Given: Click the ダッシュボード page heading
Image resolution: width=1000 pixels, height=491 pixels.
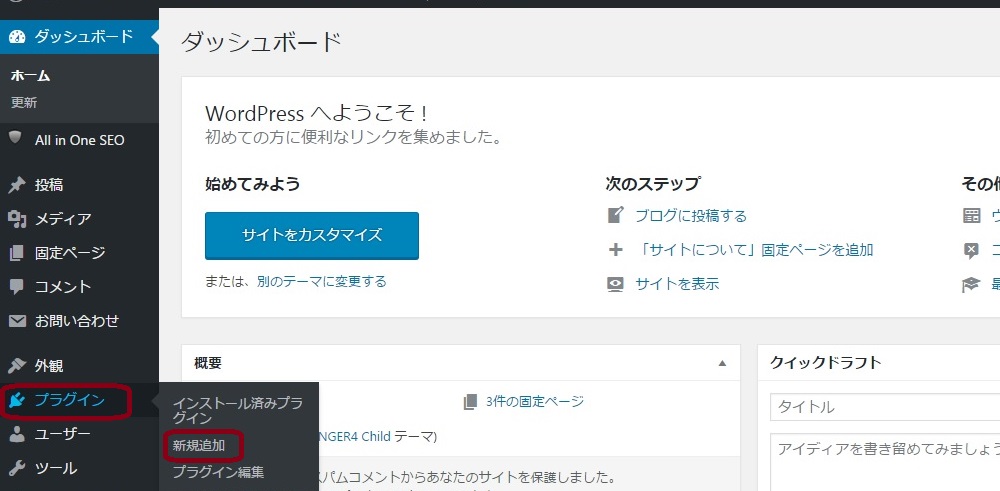Looking at the screenshot, I should pyautogui.click(x=261, y=43).
